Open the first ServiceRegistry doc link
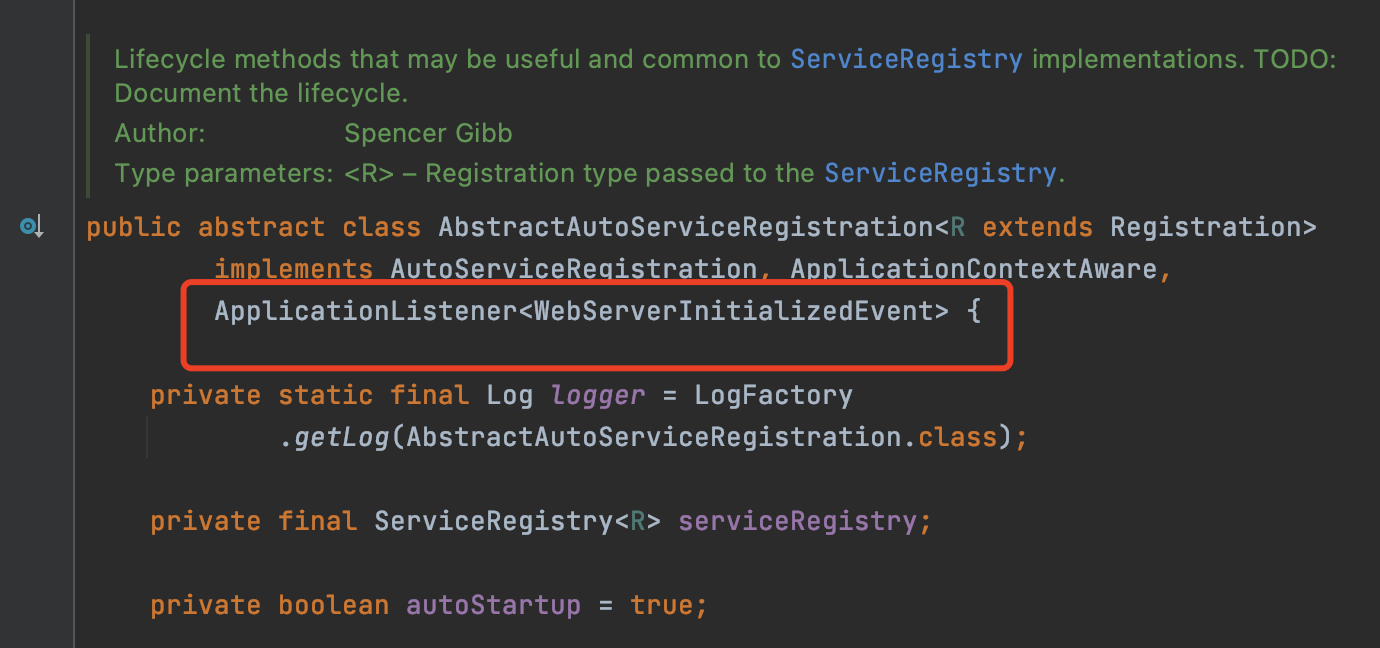The height and width of the screenshot is (648, 1380). (906, 59)
